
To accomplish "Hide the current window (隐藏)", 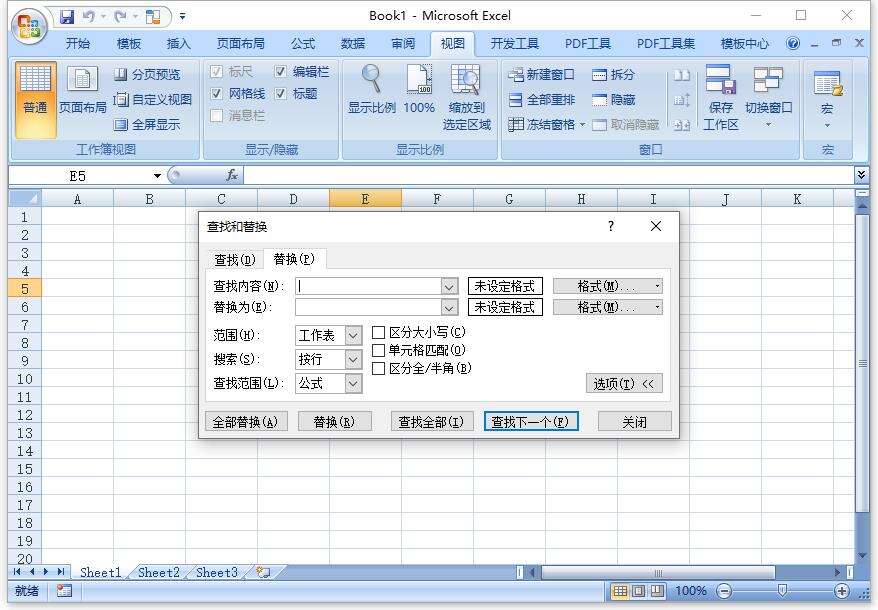I will click(614, 100).
